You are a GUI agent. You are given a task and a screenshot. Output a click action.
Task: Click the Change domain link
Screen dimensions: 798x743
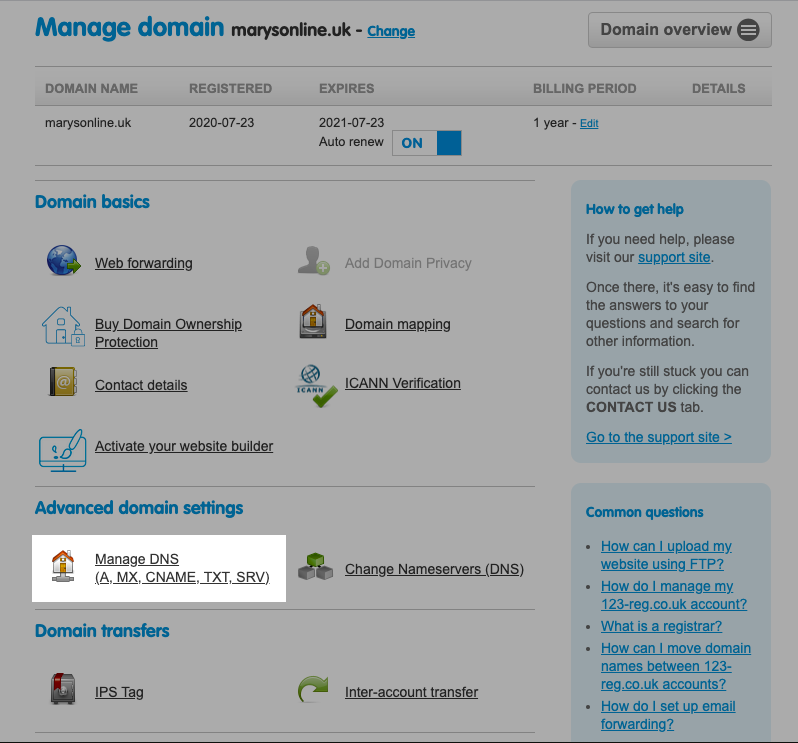point(391,31)
